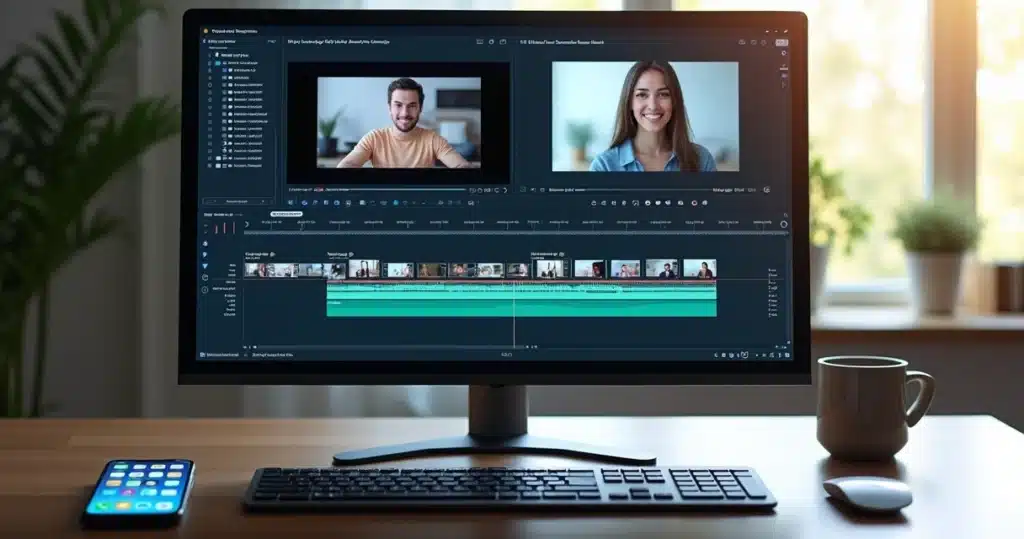Click the orange app icon in title bar
This screenshot has height=539, width=1024.
tap(206, 31)
